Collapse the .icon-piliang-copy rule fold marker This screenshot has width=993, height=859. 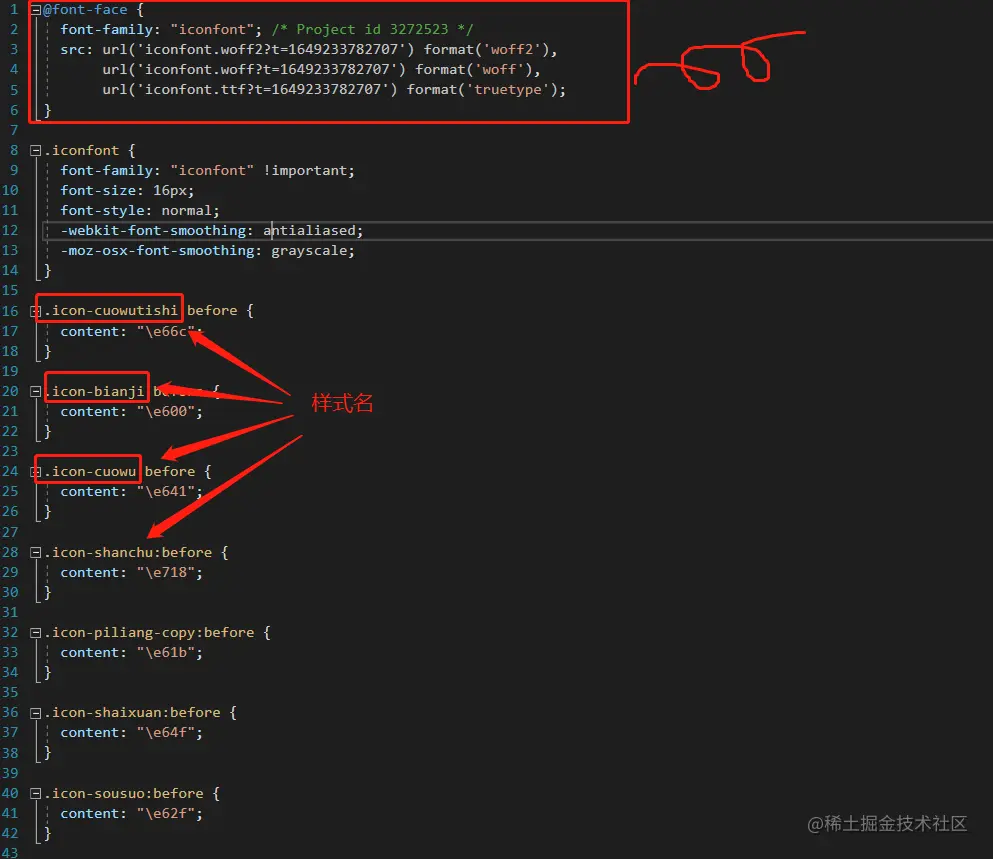(x=36, y=633)
